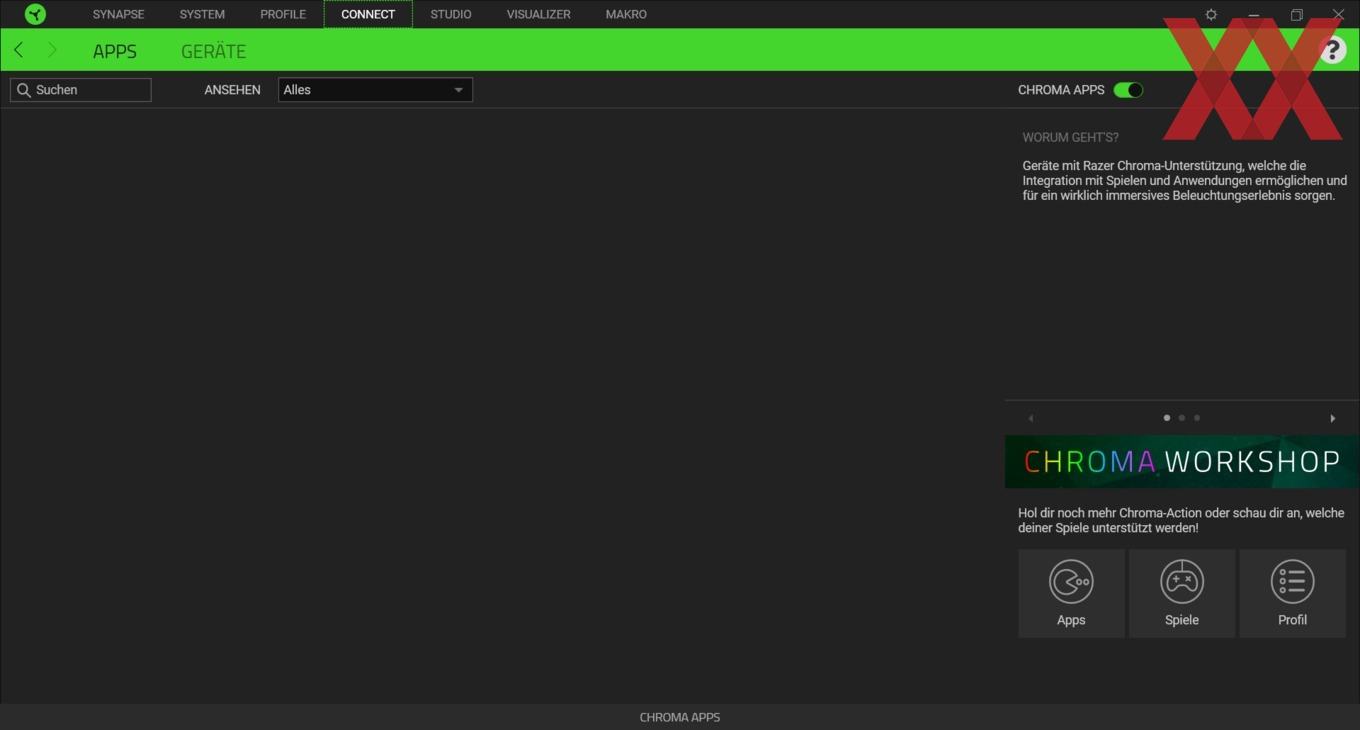The image size is (1360, 730).
Task: Select the Connect tab
Action: pos(368,14)
